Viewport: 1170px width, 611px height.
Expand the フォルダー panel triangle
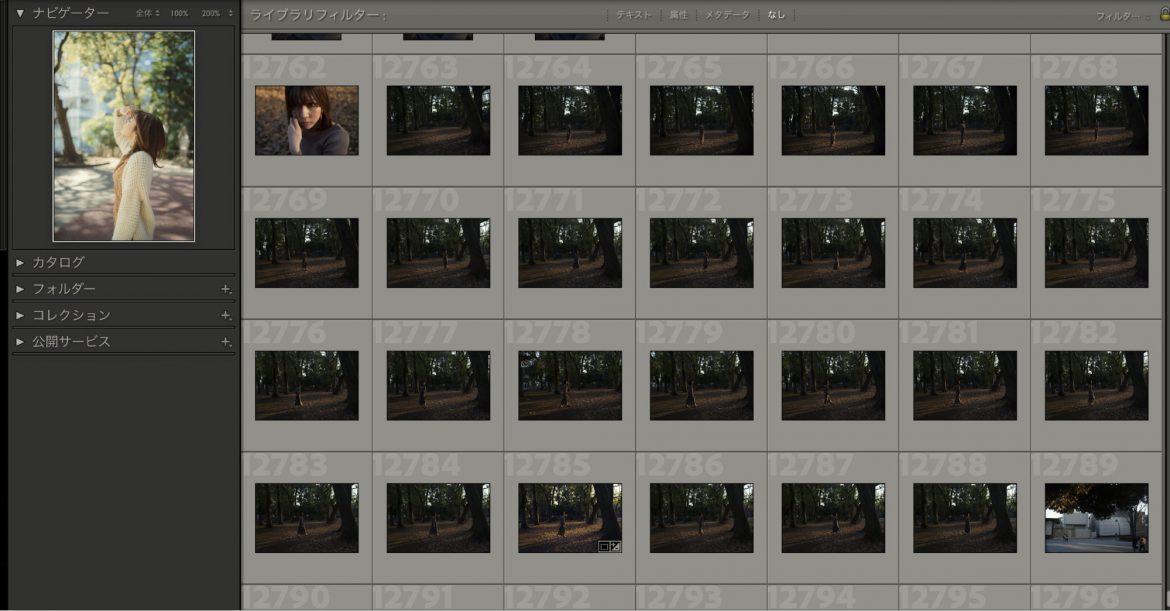[x=20, y=289]
